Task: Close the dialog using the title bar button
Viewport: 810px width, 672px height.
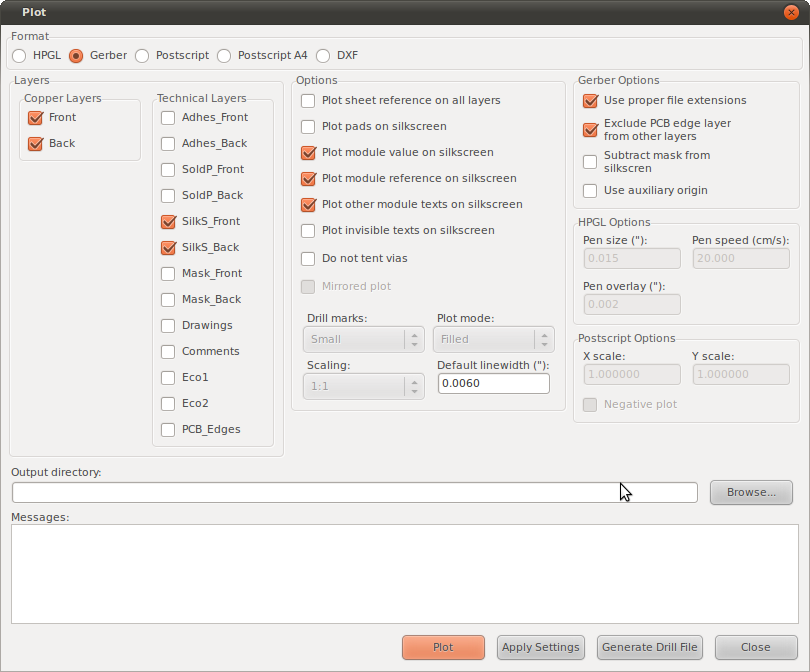Action: click(x=790, y=12)
